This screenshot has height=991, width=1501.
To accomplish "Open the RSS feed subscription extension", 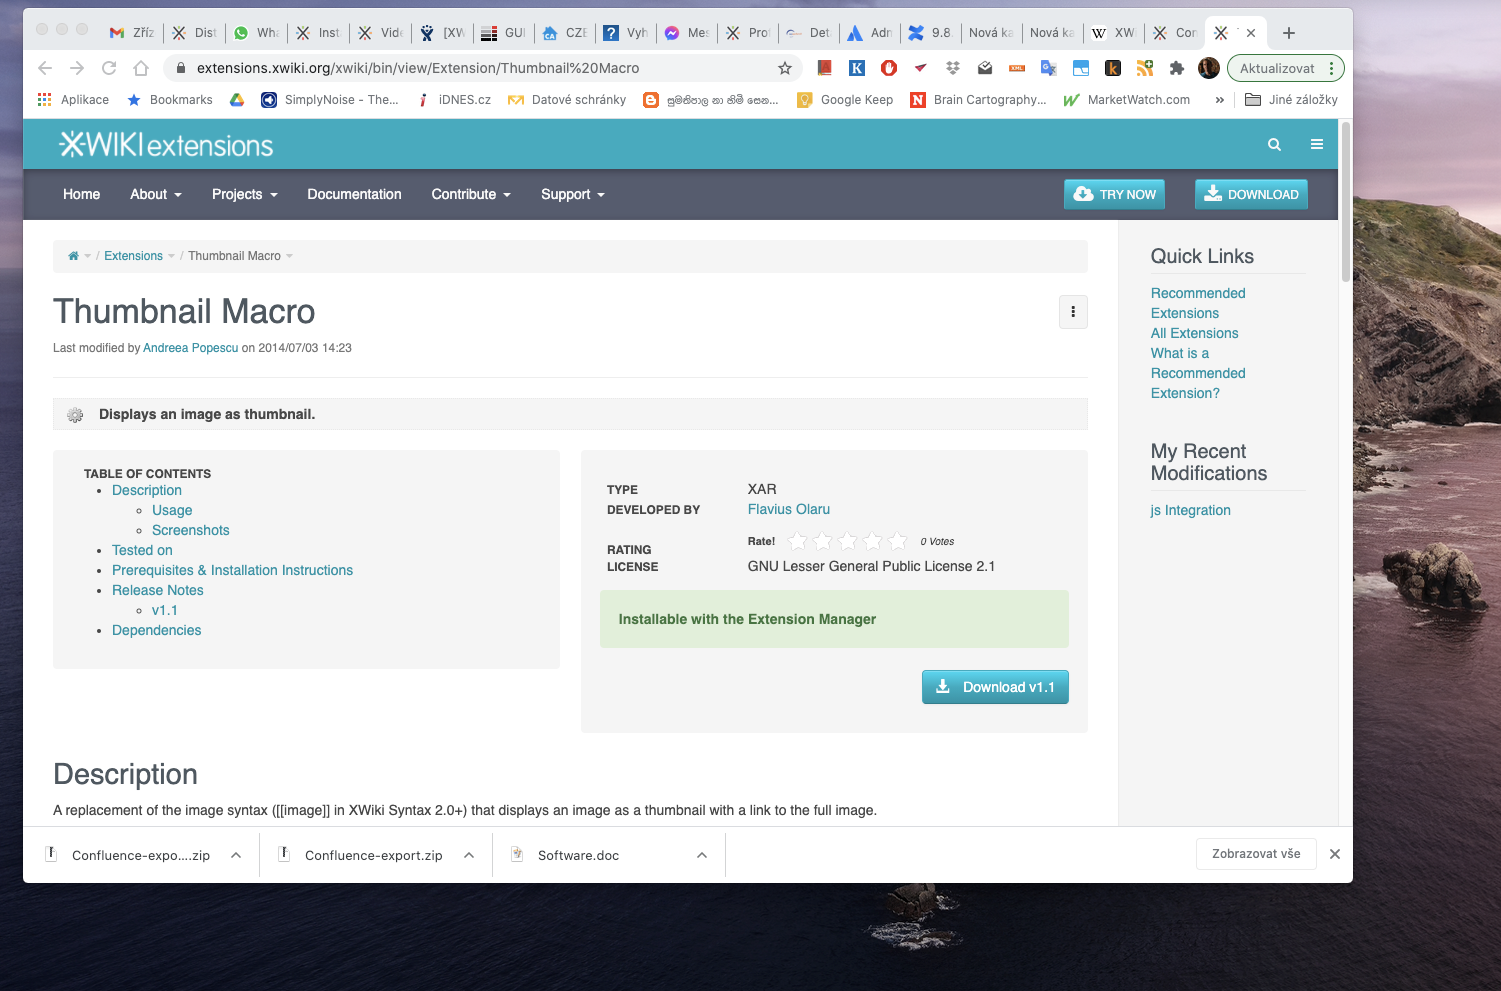I will [x=1145, y=68].
